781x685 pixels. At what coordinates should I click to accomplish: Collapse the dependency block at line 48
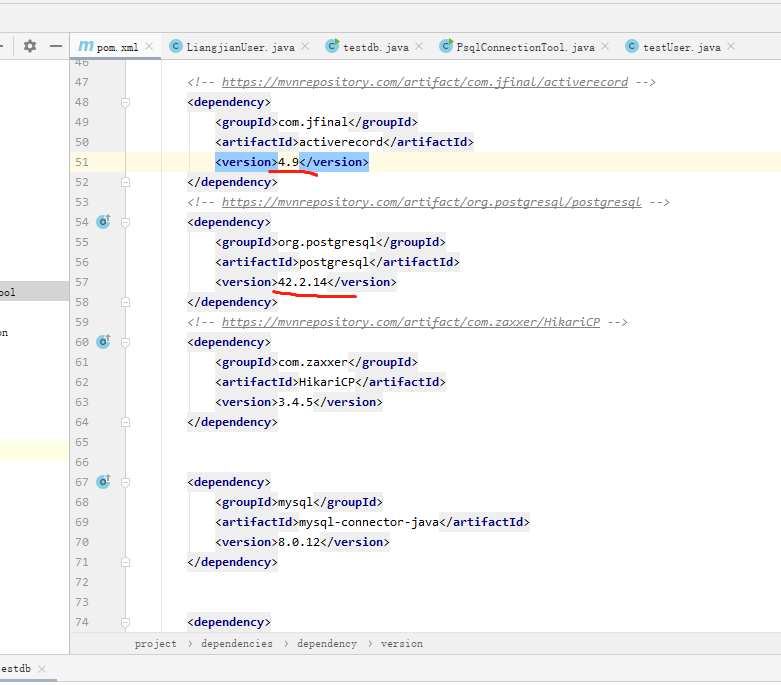(x=126, y=102)
